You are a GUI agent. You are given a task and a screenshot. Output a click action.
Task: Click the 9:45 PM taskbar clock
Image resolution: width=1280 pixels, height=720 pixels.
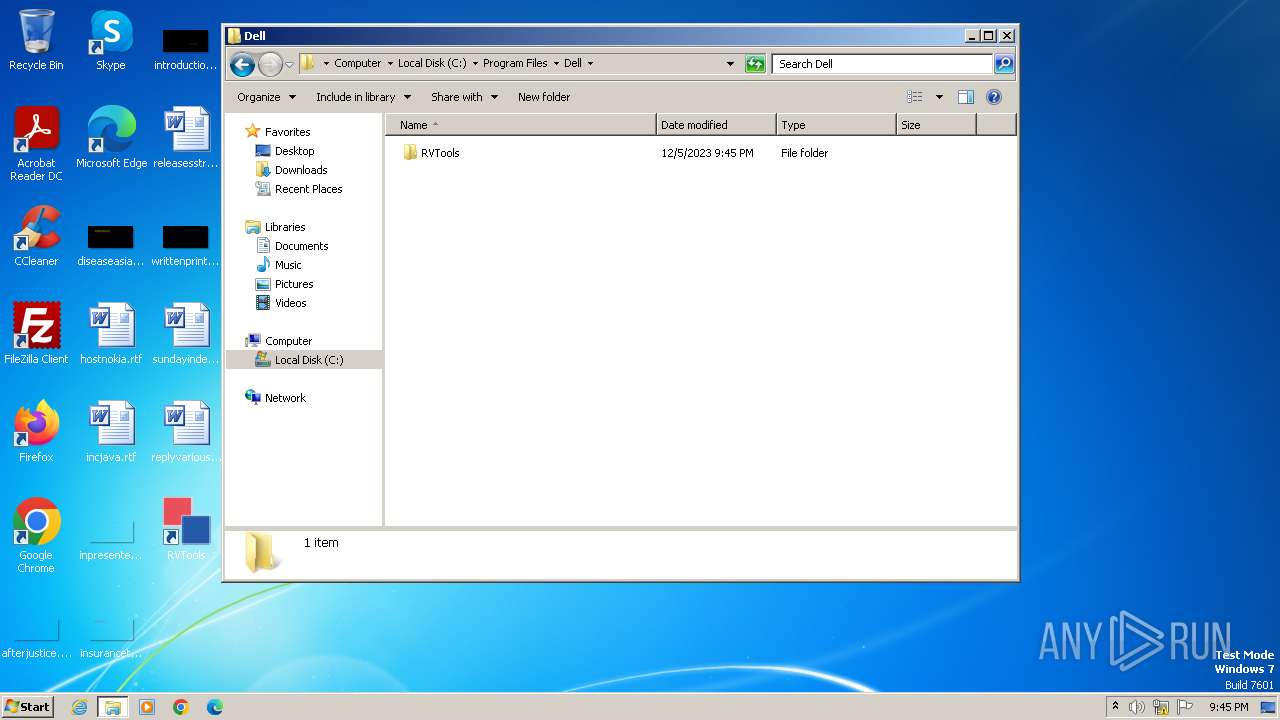pos(1228,707)
